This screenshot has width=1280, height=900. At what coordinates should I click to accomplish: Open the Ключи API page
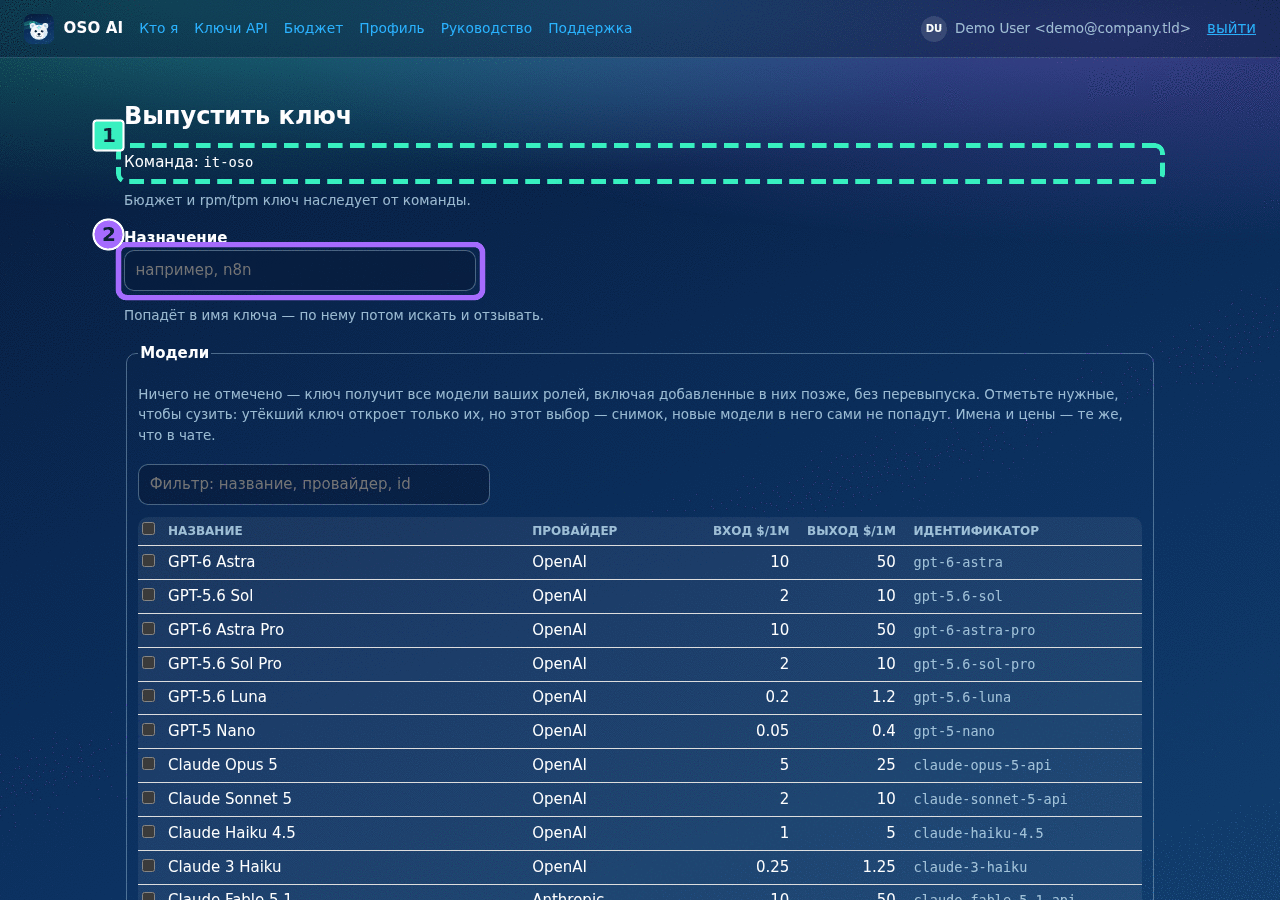coord(231,28)
